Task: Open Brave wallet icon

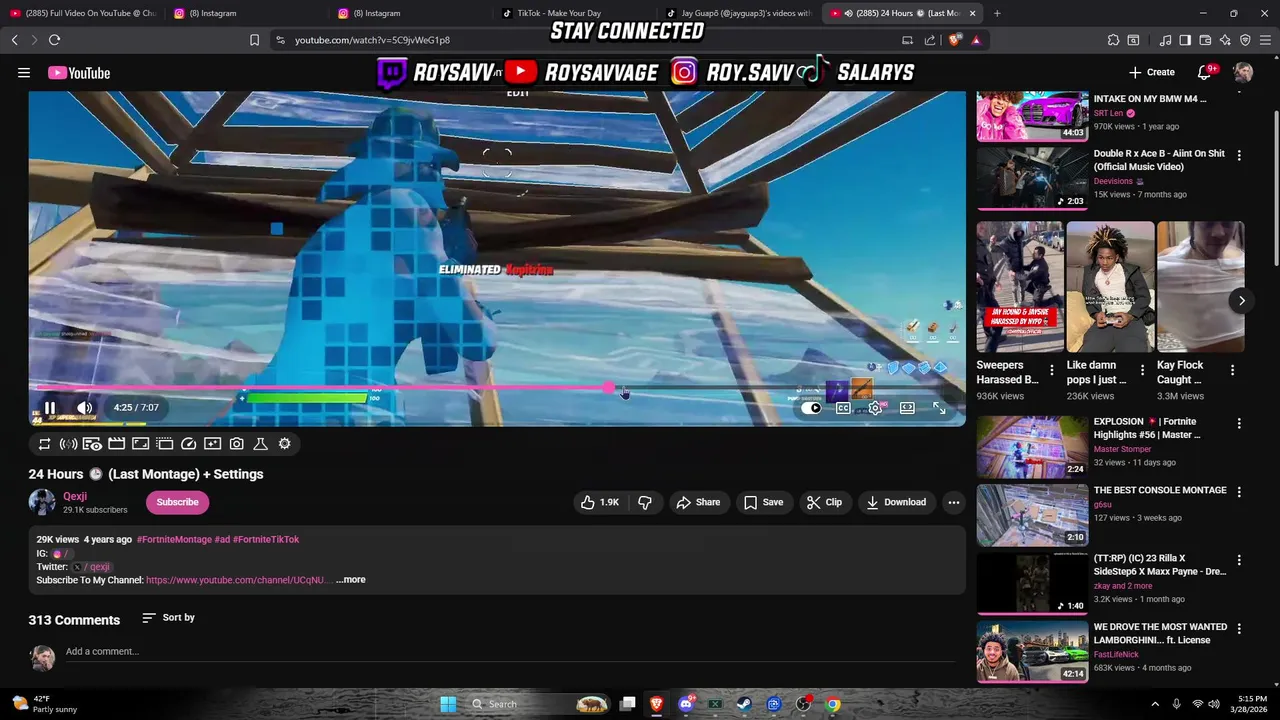Action: coord(1205,40)
